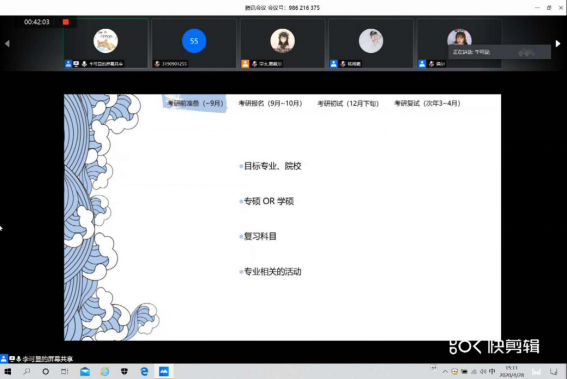Expand hidden system tray icons chevron
The image size is (567, 379).
pos(445,371)
